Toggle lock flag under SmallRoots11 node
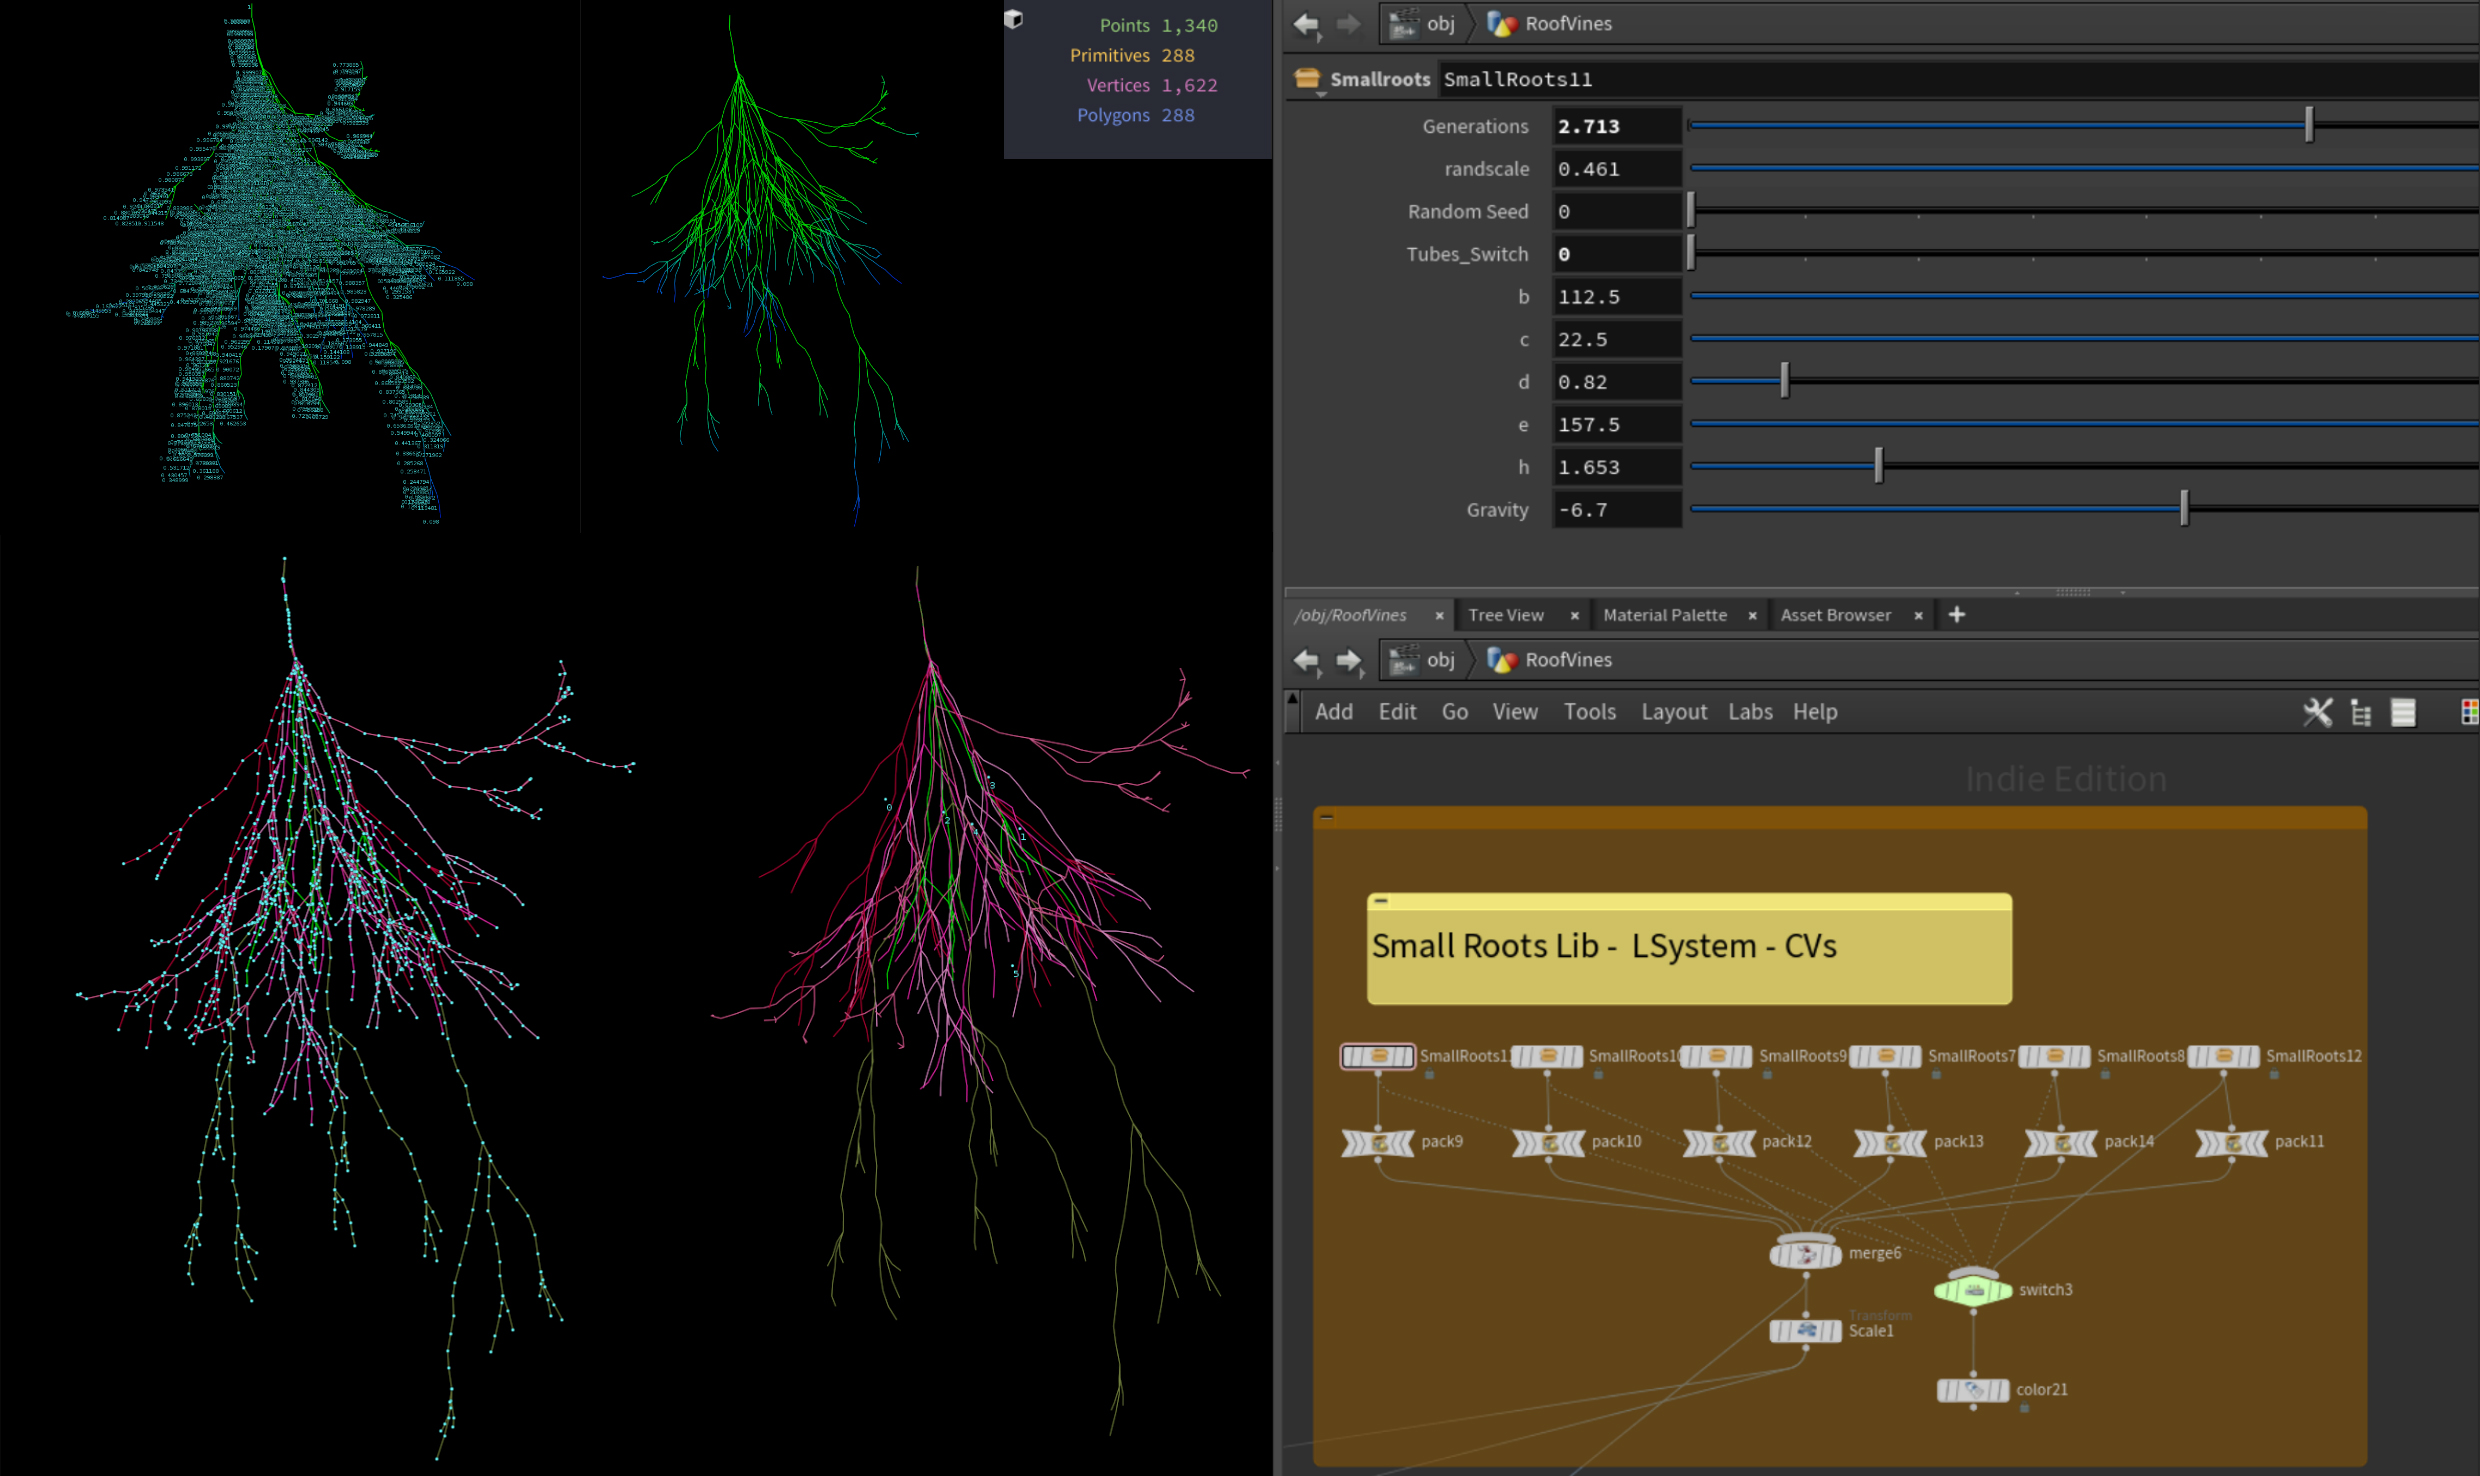The image size is (2480, 1476). pyautogui.click(x=1429, y=1075)
